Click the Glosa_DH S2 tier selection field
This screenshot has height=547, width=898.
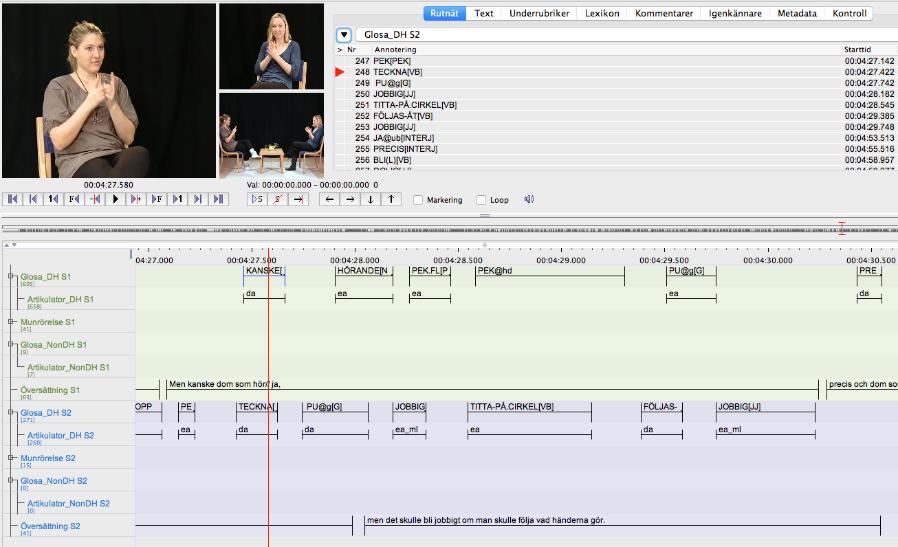click(627, 35)
